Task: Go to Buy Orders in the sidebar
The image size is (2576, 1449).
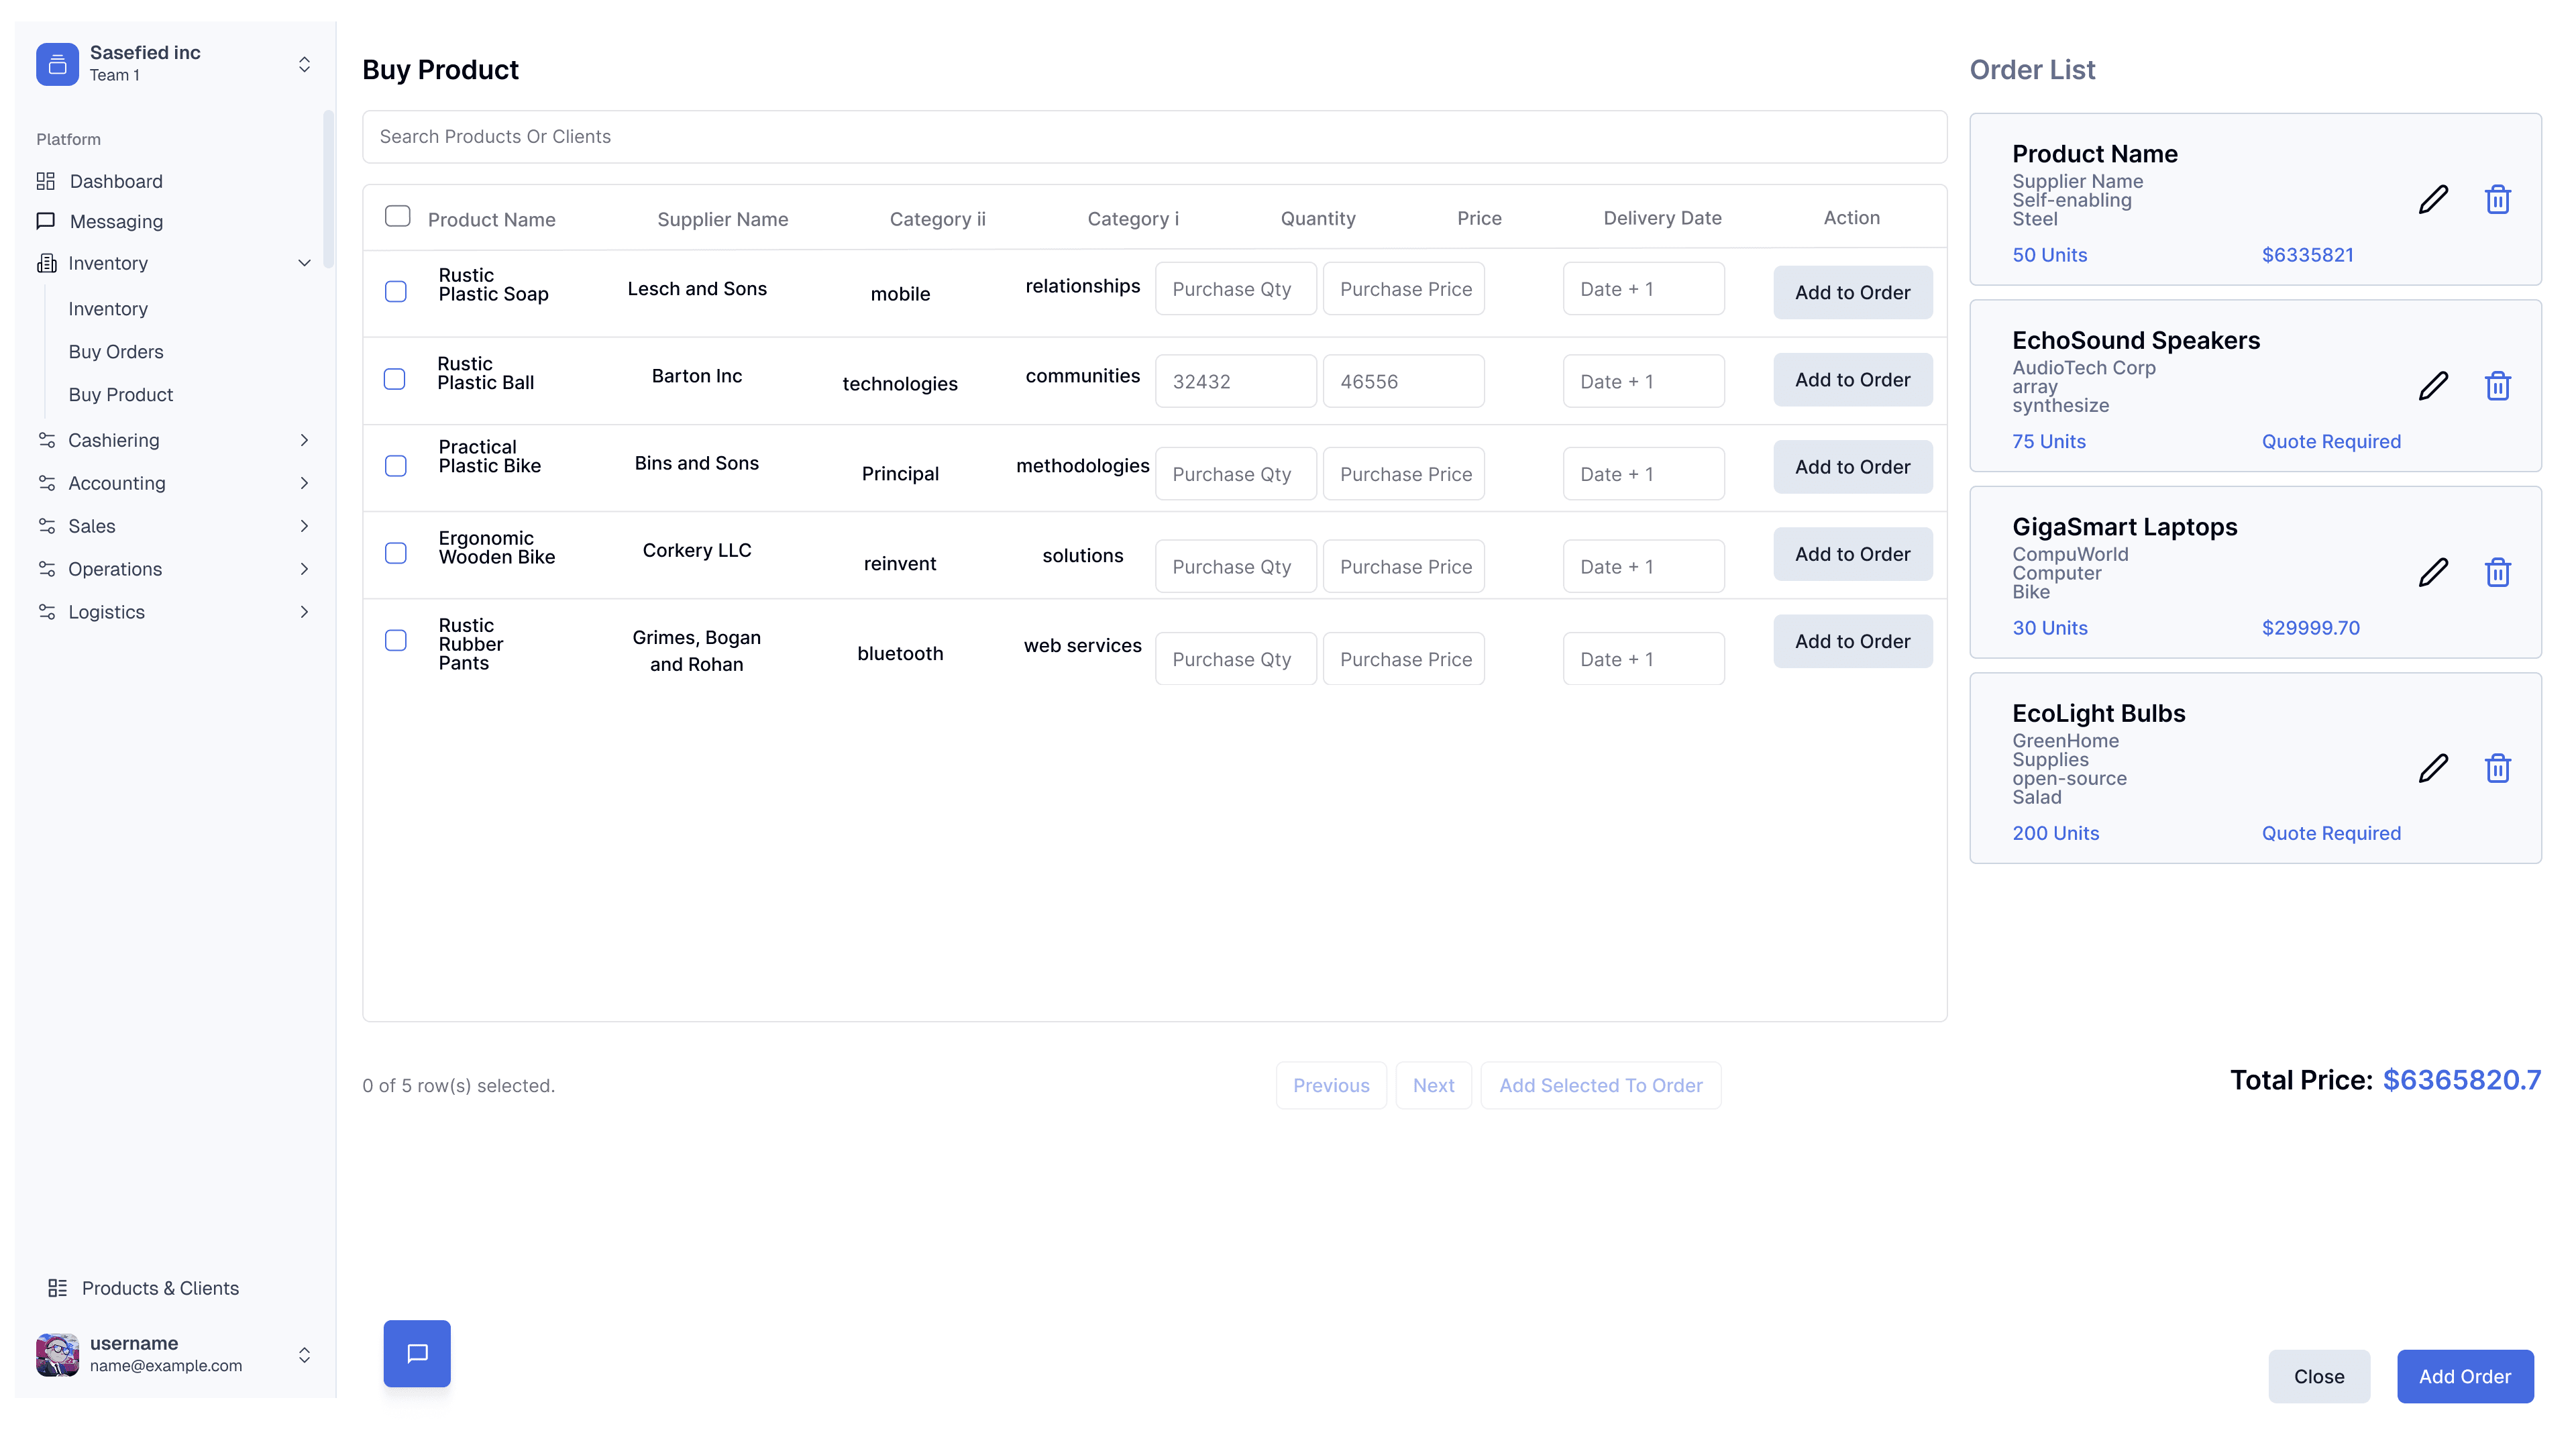Action: point(116,352)
